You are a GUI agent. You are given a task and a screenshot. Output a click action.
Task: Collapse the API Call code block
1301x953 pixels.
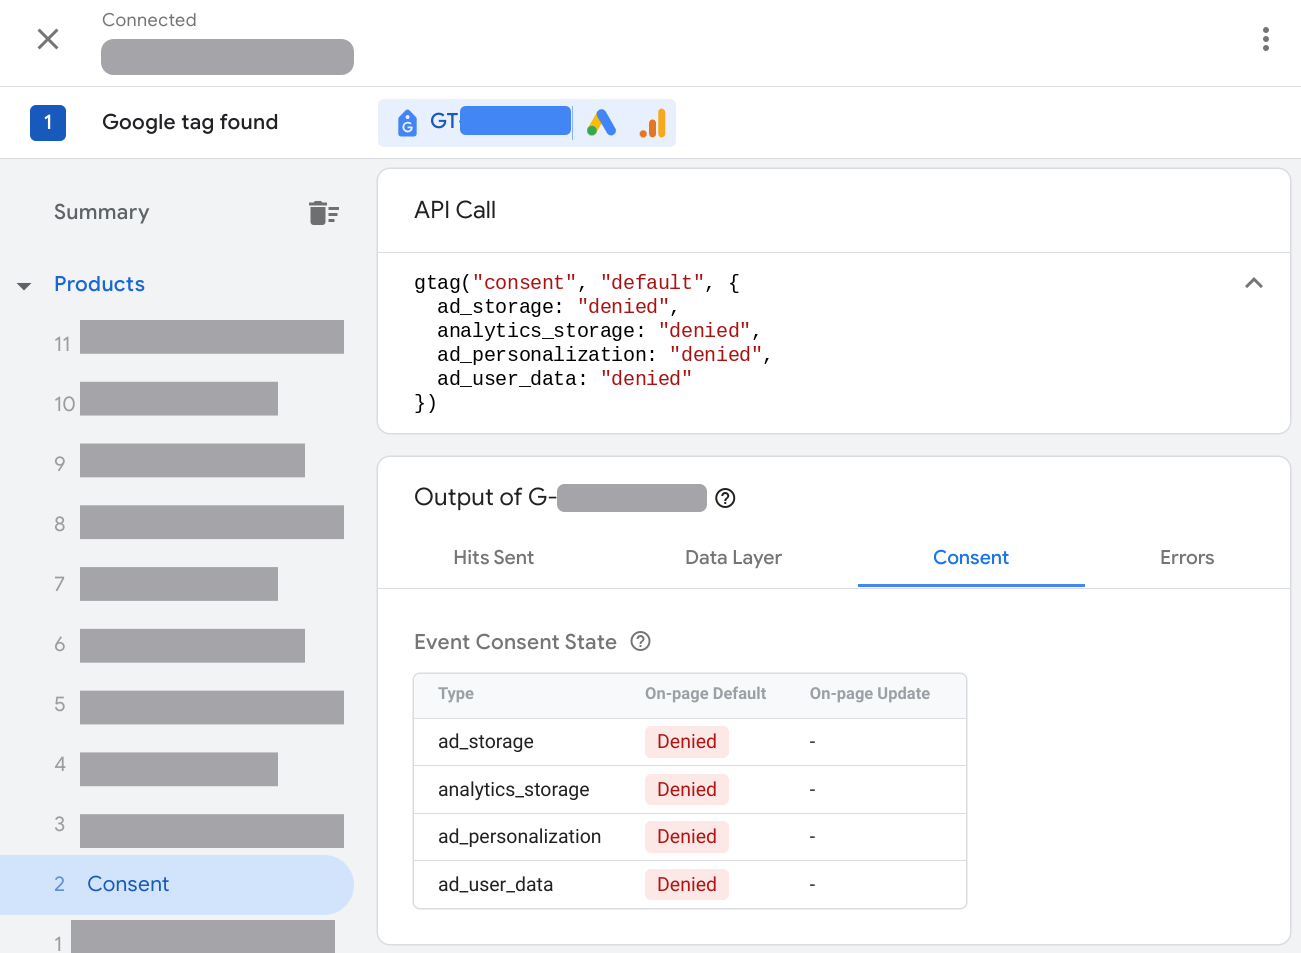1254,283
